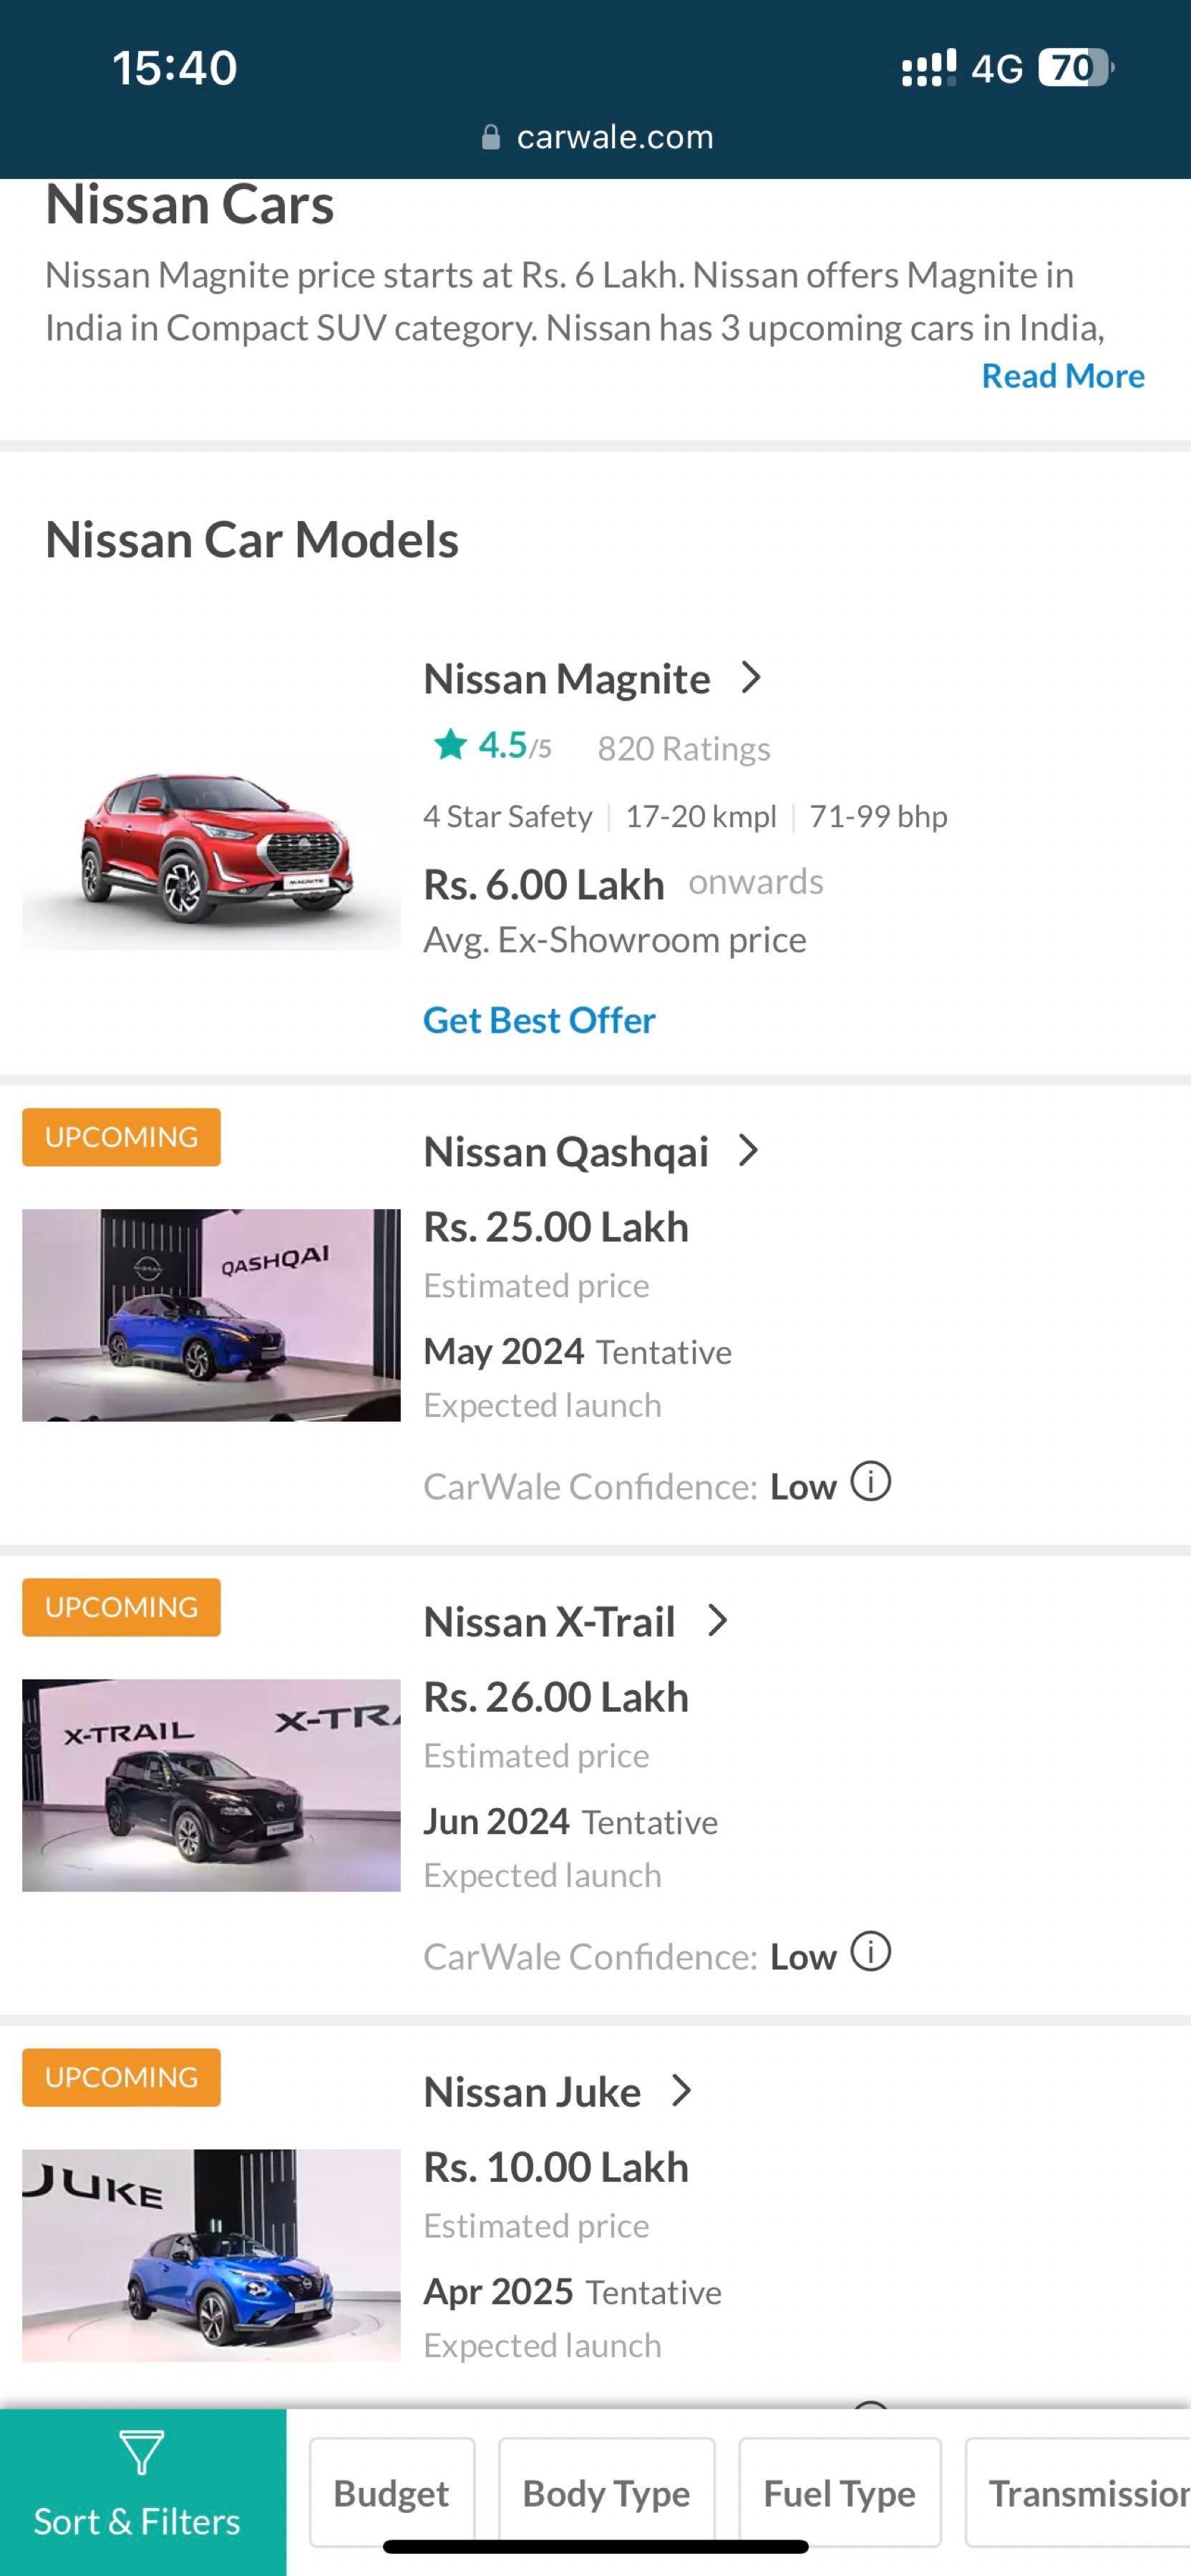Expand description with Read More link
This screenshot has height=2576, width=1191.
pos(1062,376)
